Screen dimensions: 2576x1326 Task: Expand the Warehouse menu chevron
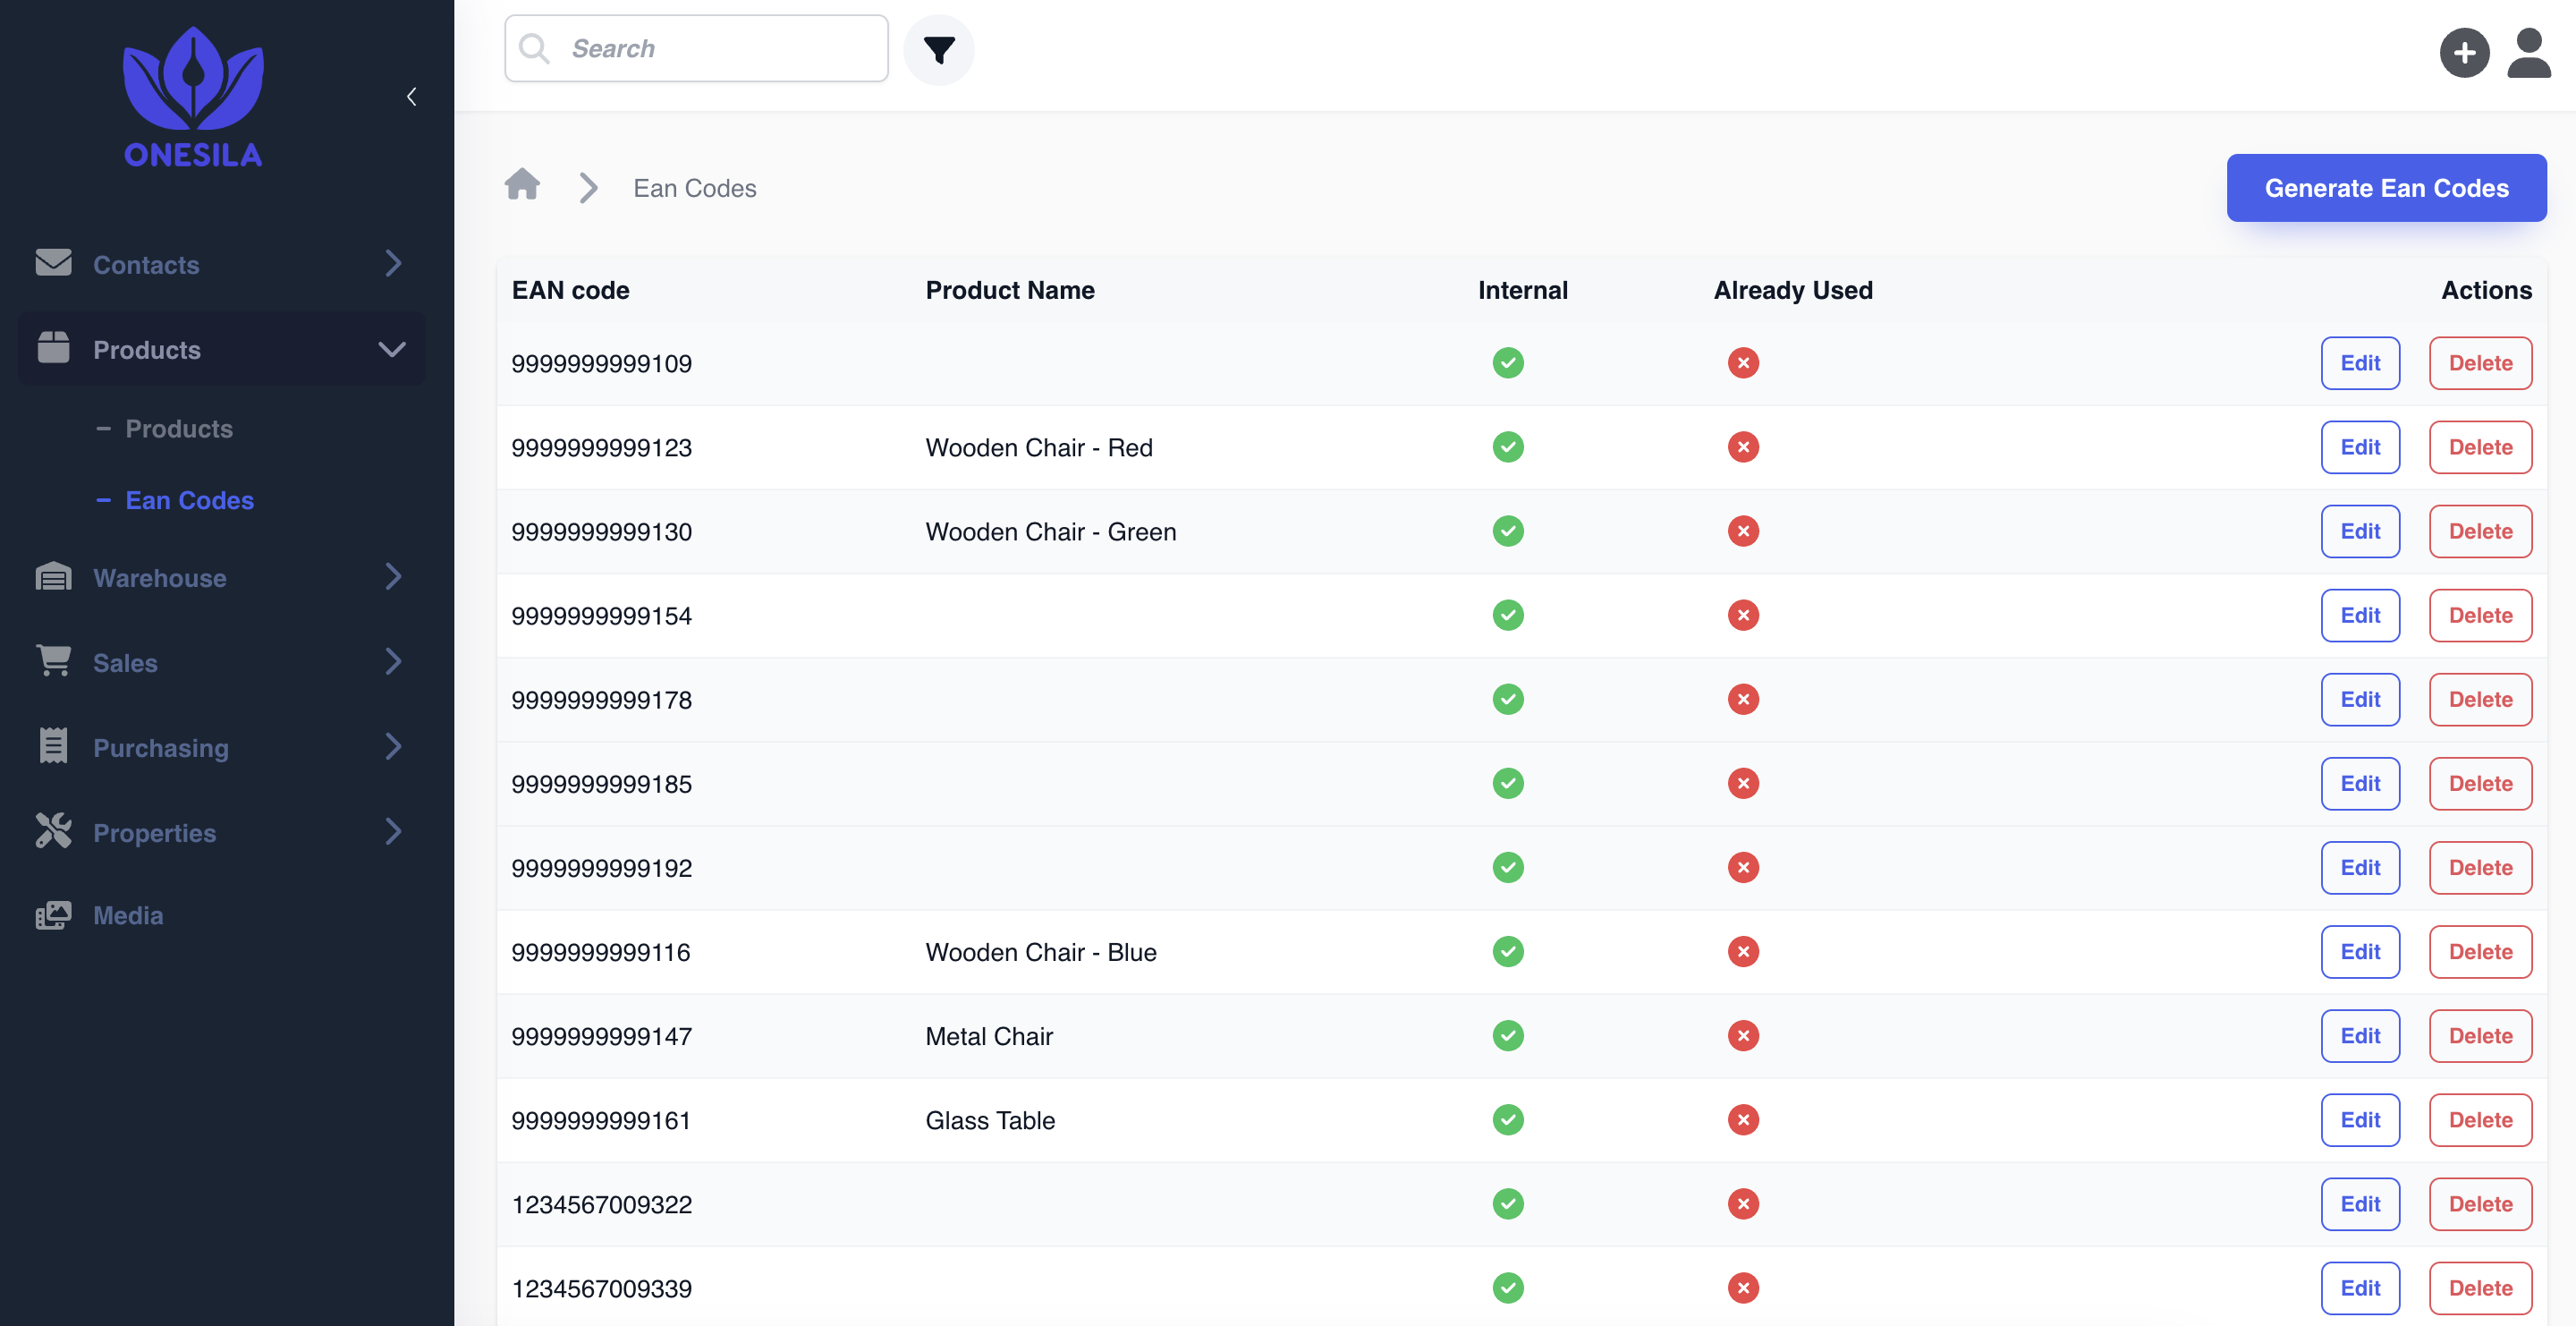(393, 576)
